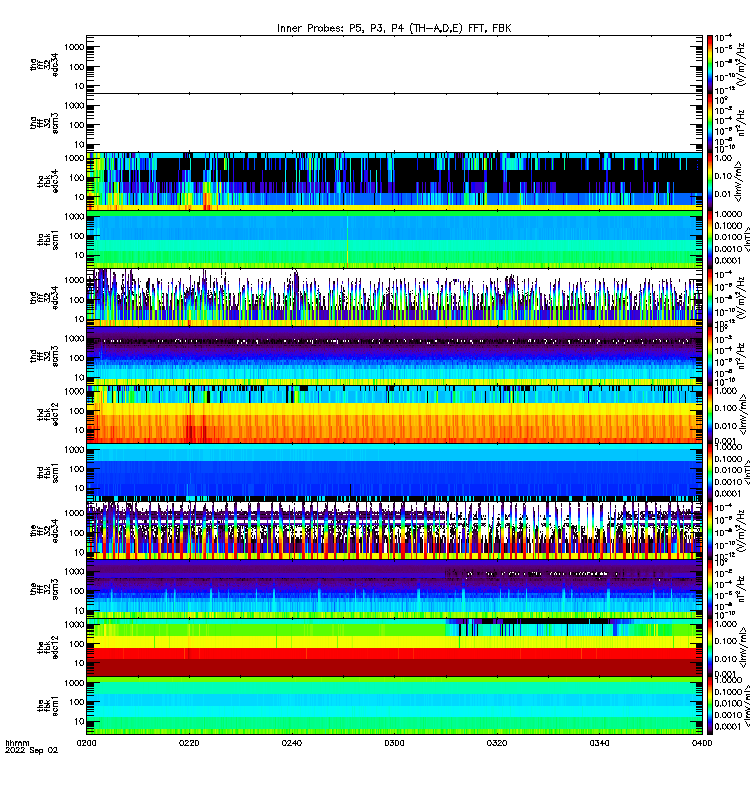Click the 0340 time axis label
The height and width of the screenshot is (800, 750).
pos(599,743)
